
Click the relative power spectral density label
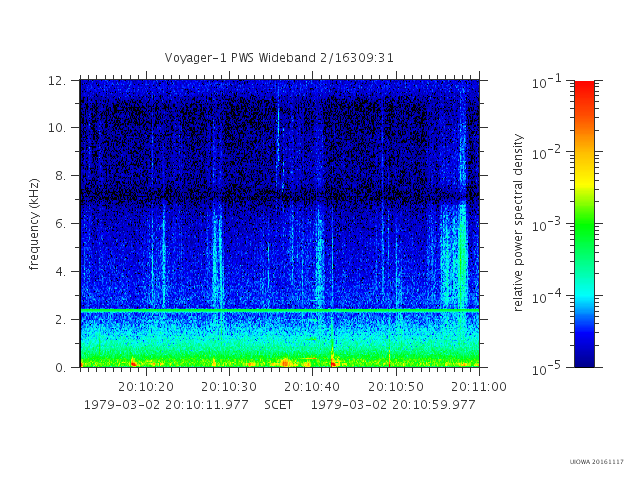pyautogui.click(x=518, y=223)
